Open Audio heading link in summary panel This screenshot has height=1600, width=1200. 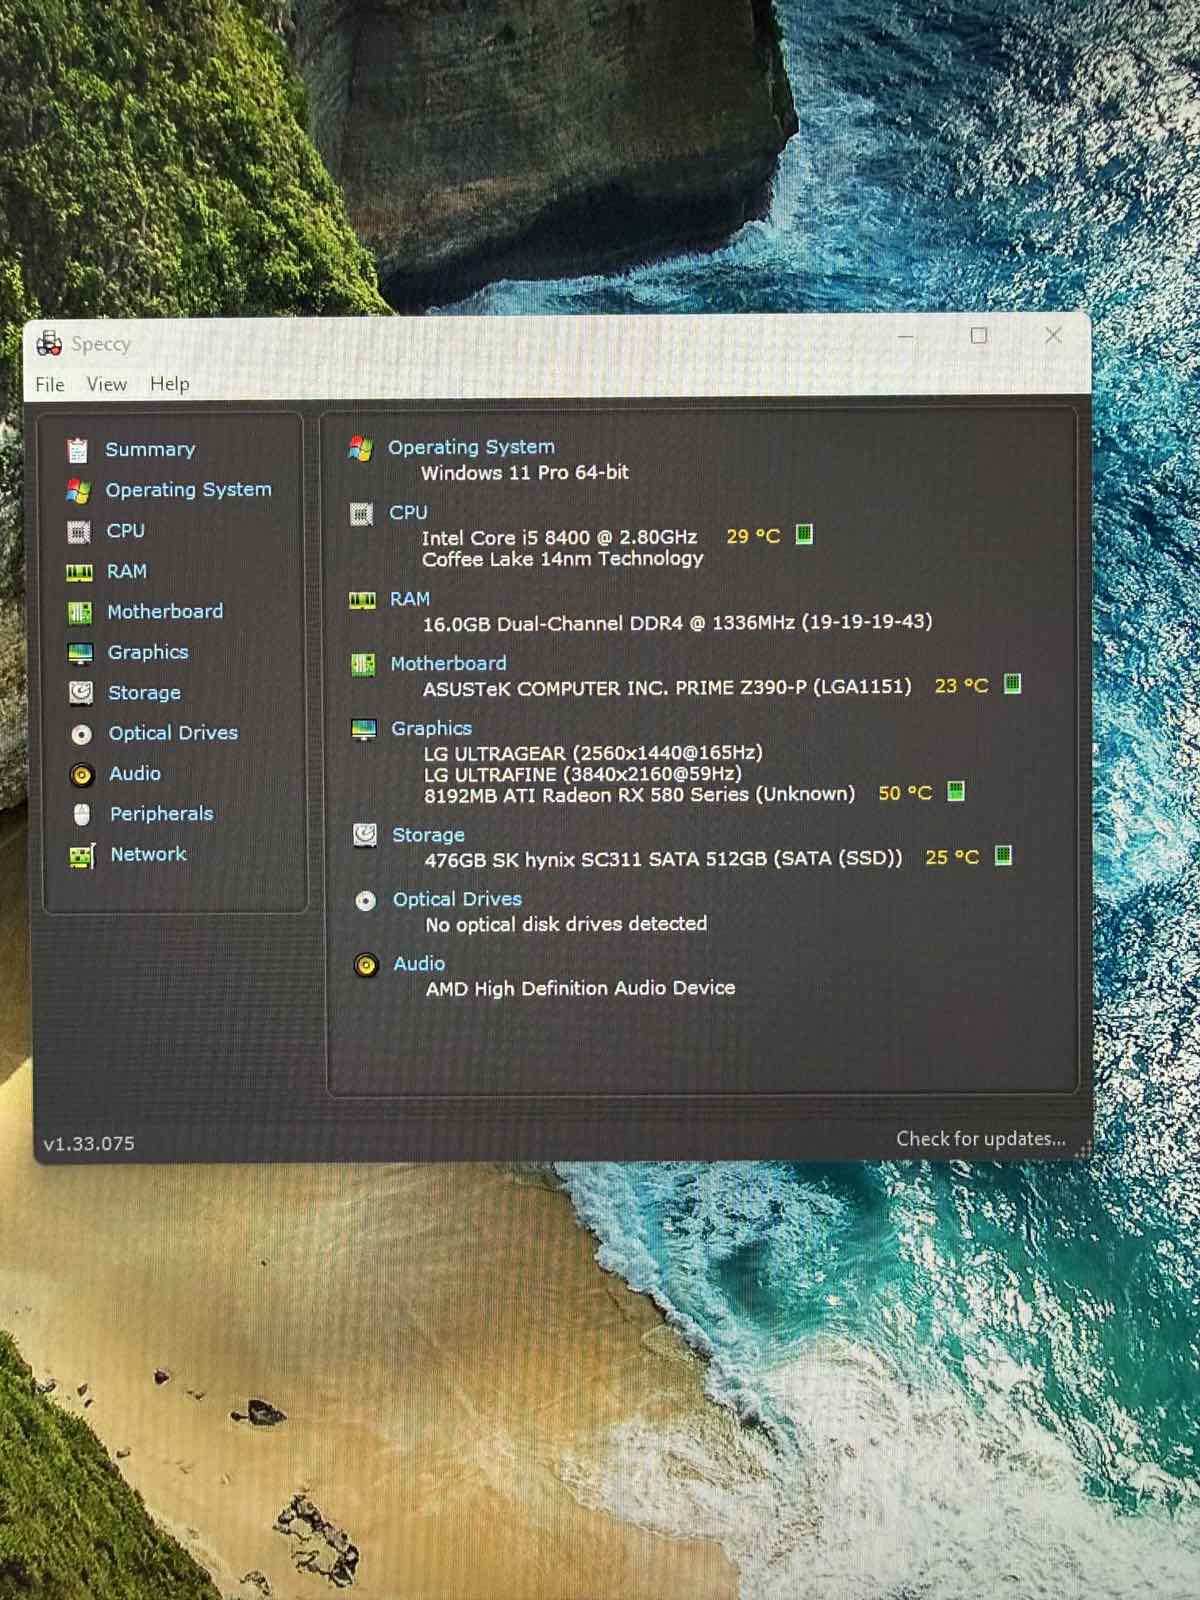(x=419, y=963)
